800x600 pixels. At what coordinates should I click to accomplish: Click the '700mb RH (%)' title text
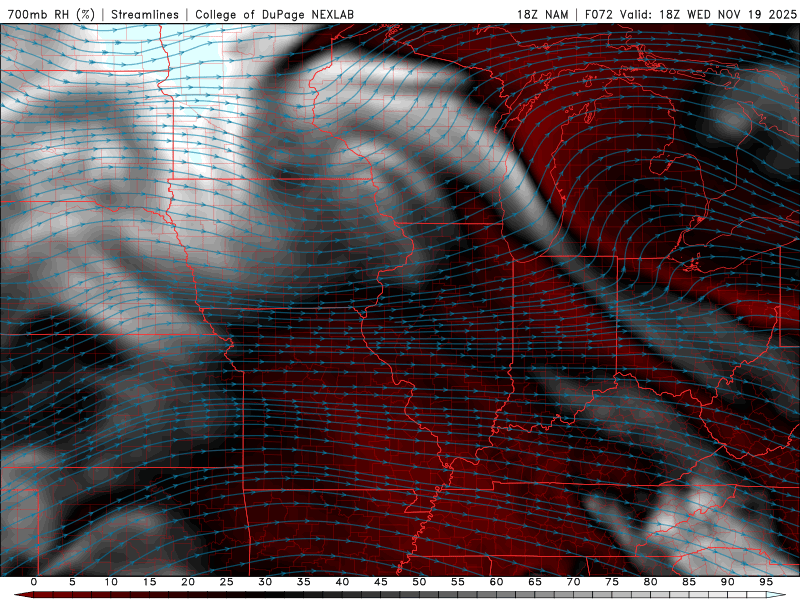(x=51, y=14)
